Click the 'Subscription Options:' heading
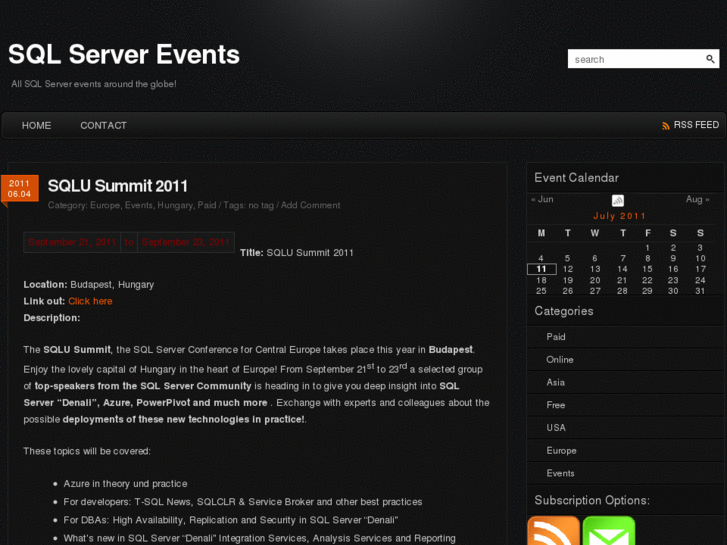This screenshot has width=727, height=545. [x=592, y=500]
